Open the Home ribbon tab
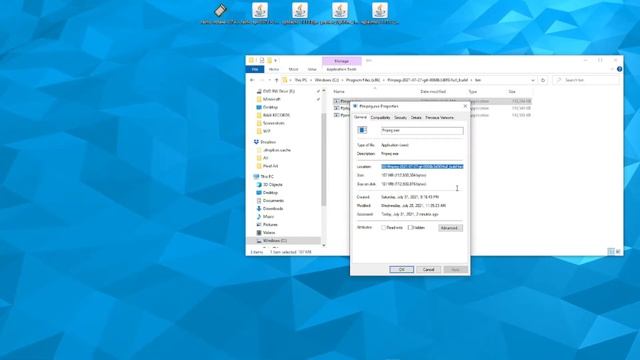640x360 pixels. (274, 69)
